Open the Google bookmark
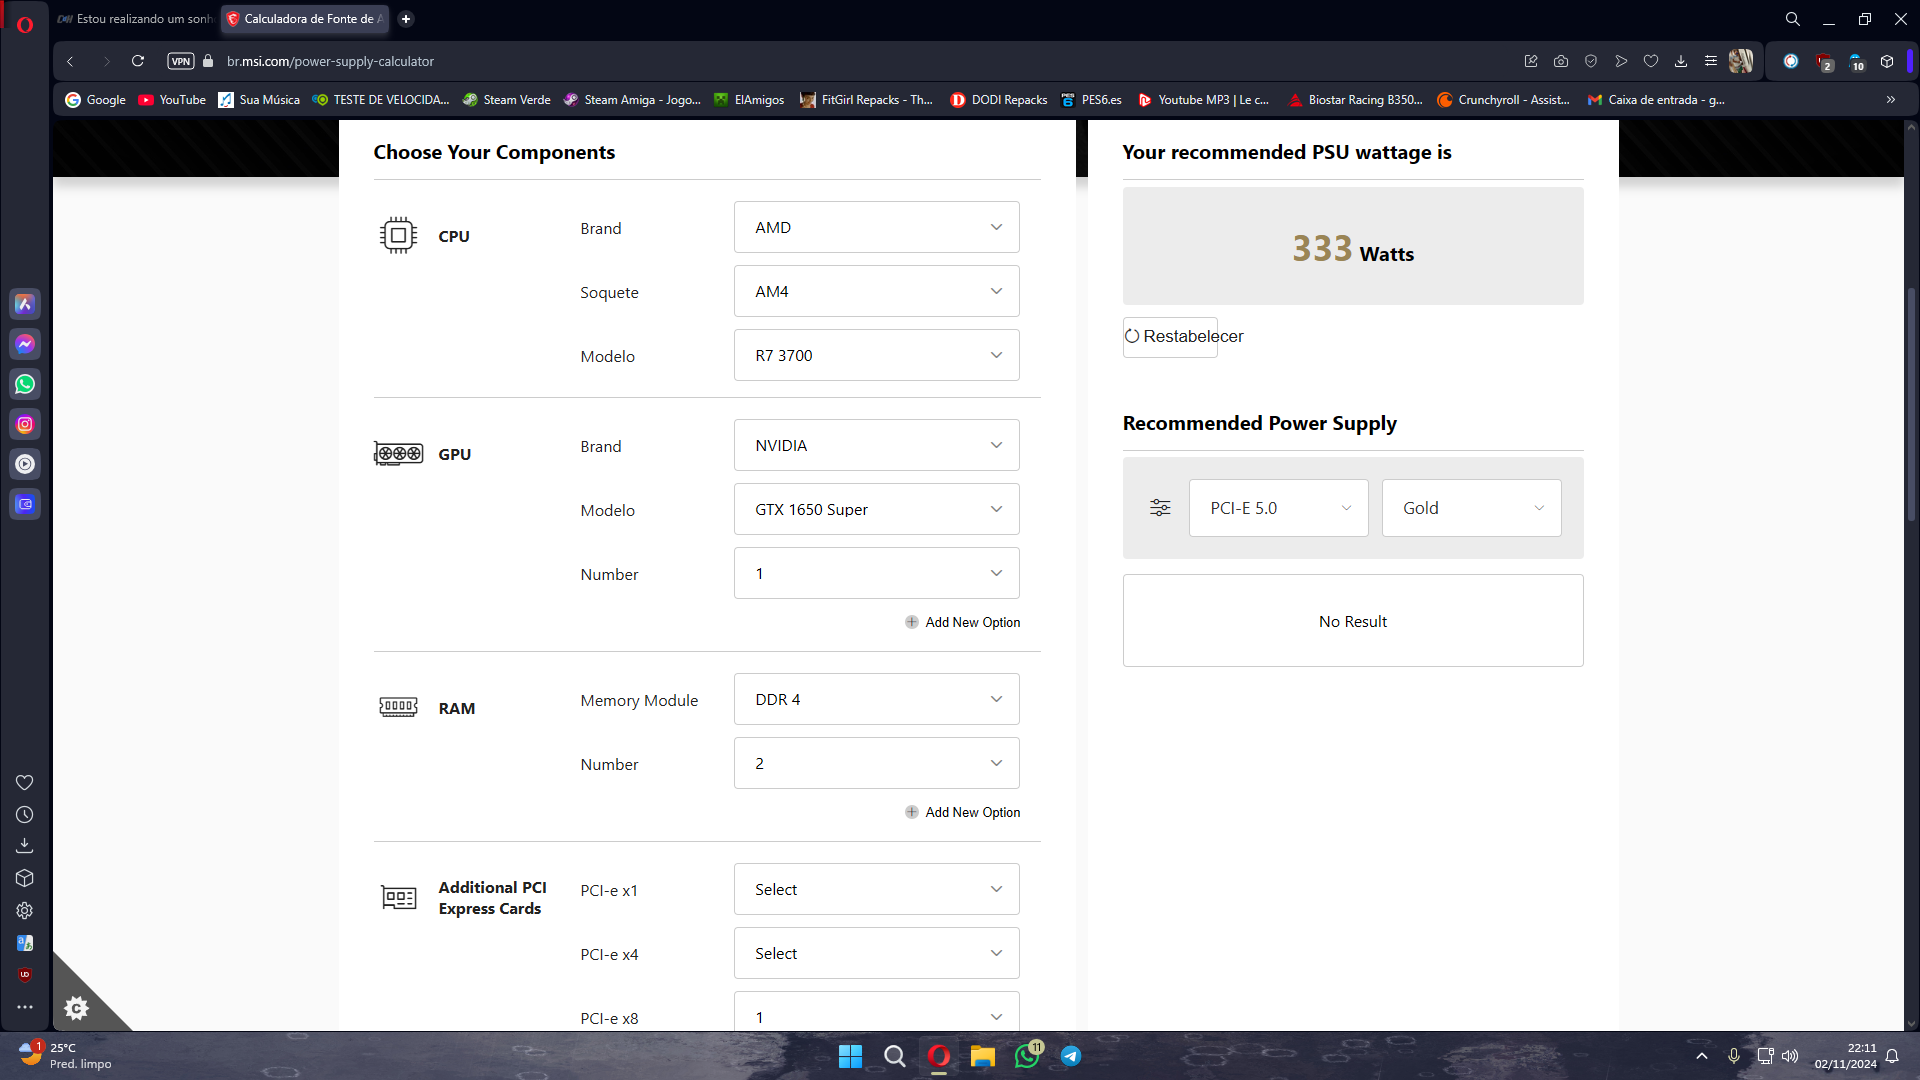The image size is (1920, 1080). point(96,100)
